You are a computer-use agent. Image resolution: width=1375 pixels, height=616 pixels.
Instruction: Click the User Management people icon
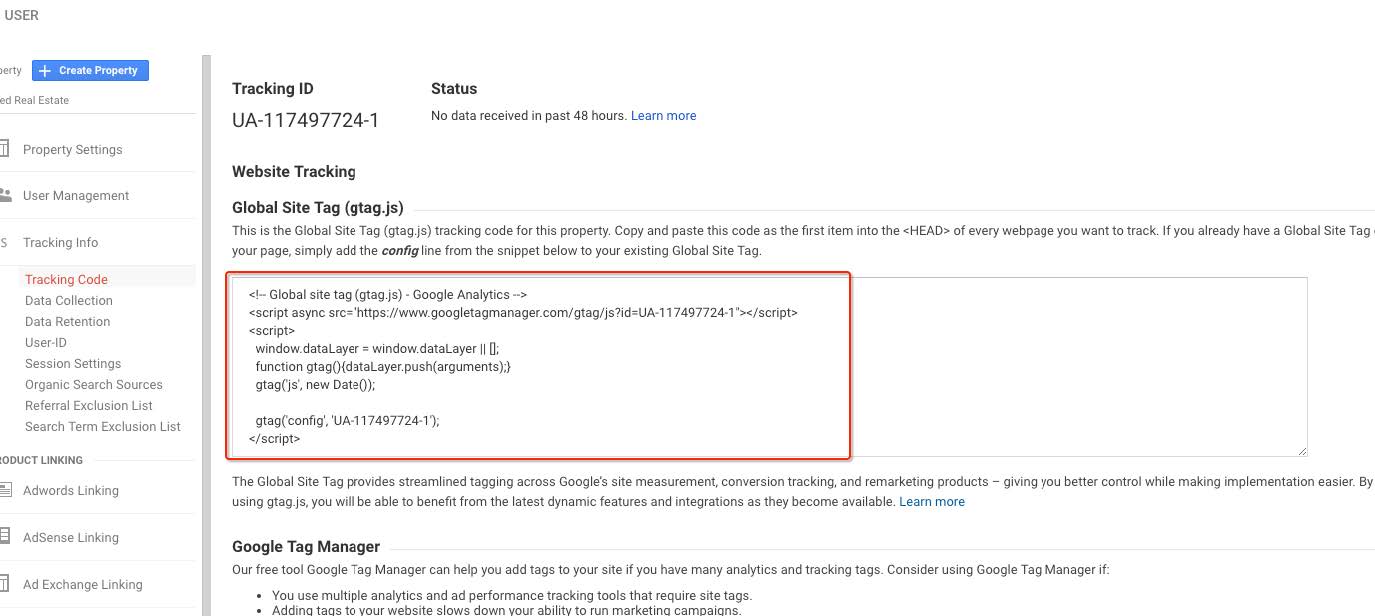coord(5,195)
